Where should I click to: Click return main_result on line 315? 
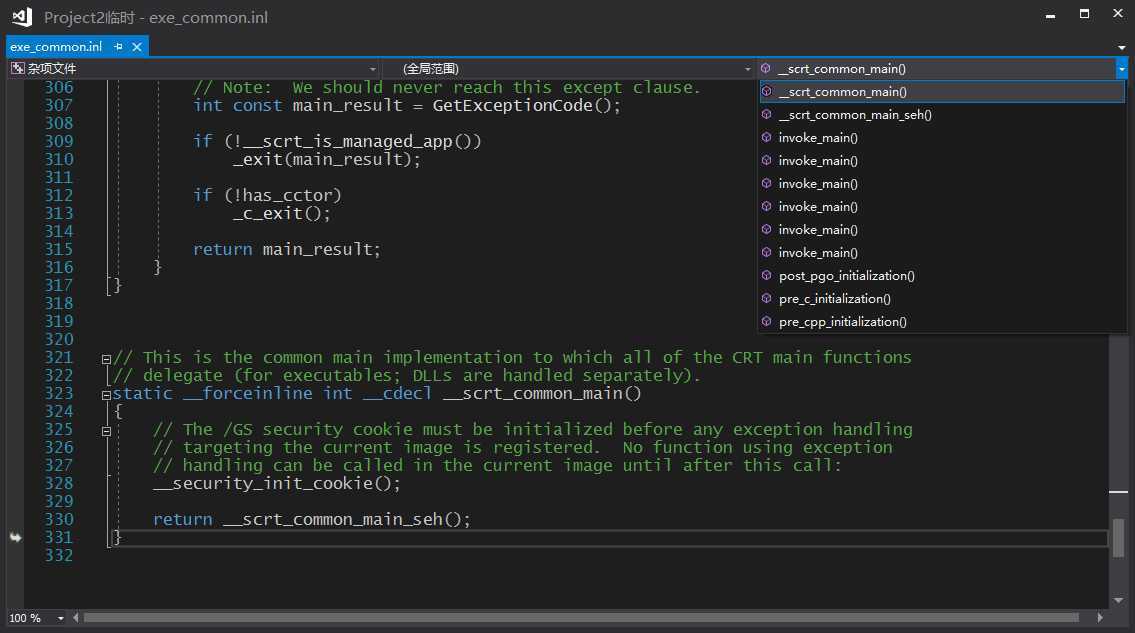click(287, 250)
